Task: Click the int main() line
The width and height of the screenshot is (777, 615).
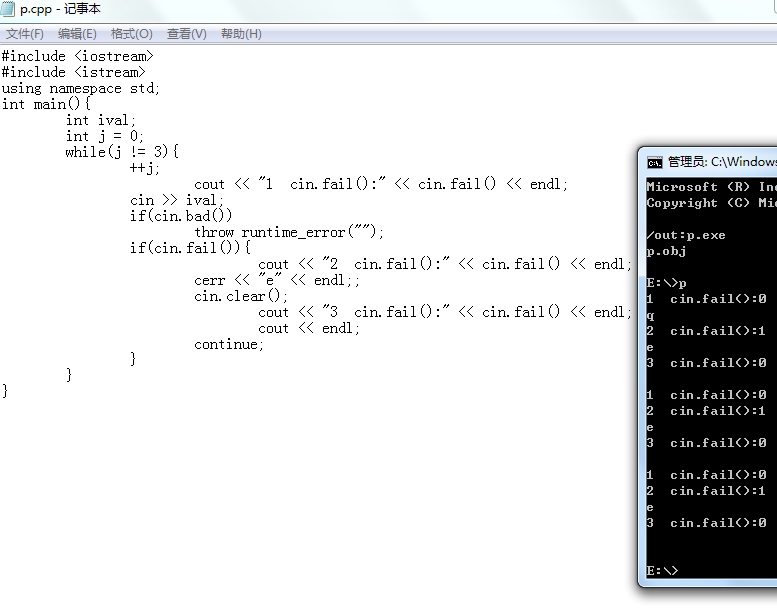Action: point(46,104)
